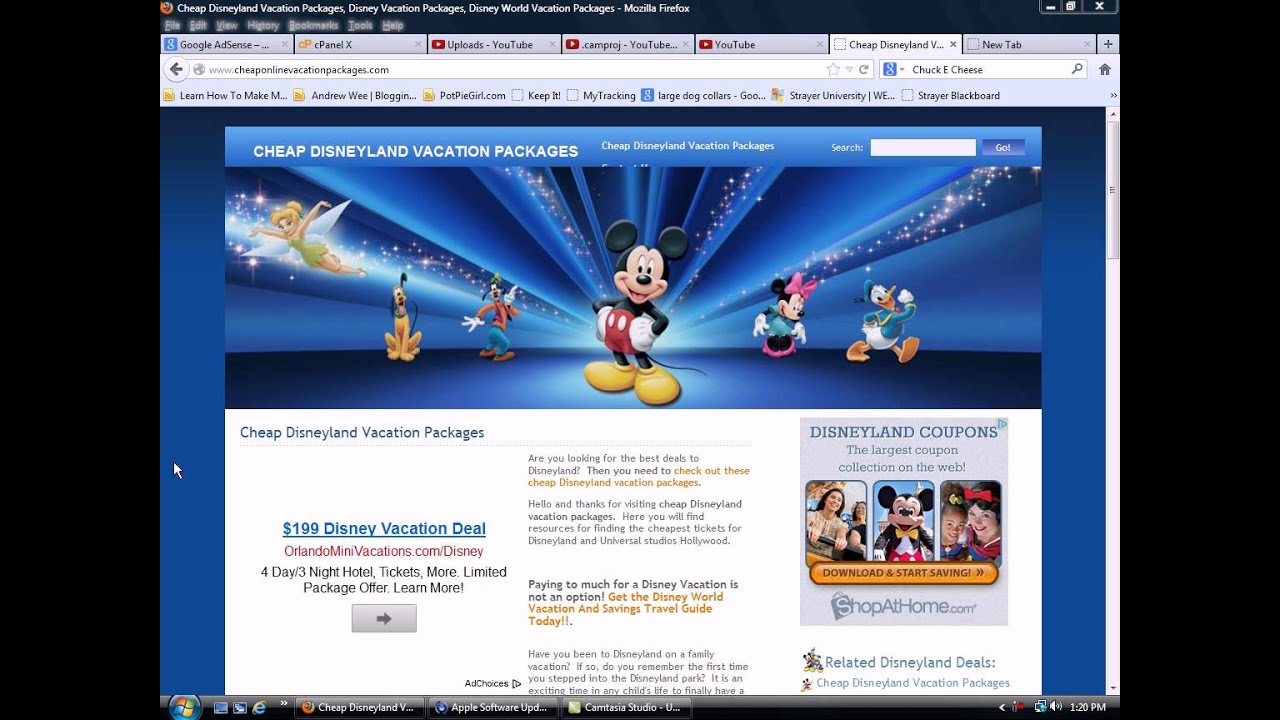Open the Help menu
The width and height of the screenshot is (1280, 720).
(x=392, y=25)
